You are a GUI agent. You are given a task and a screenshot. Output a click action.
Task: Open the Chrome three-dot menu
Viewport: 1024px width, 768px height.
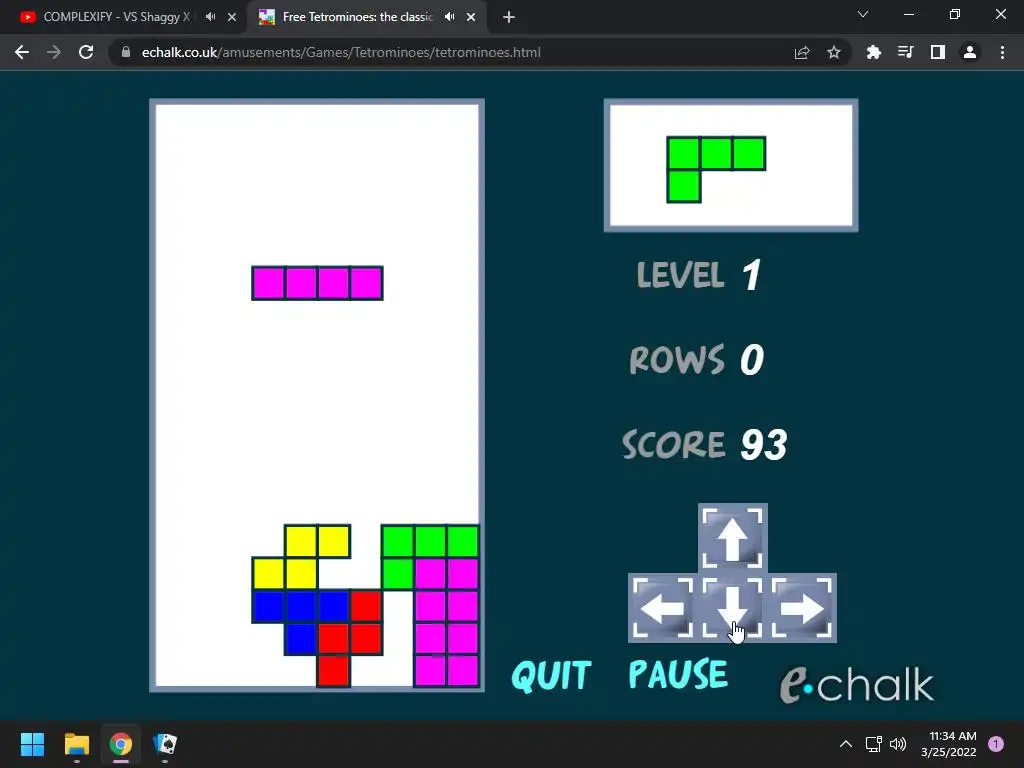pyautogui.click(x=1002, y=52)
